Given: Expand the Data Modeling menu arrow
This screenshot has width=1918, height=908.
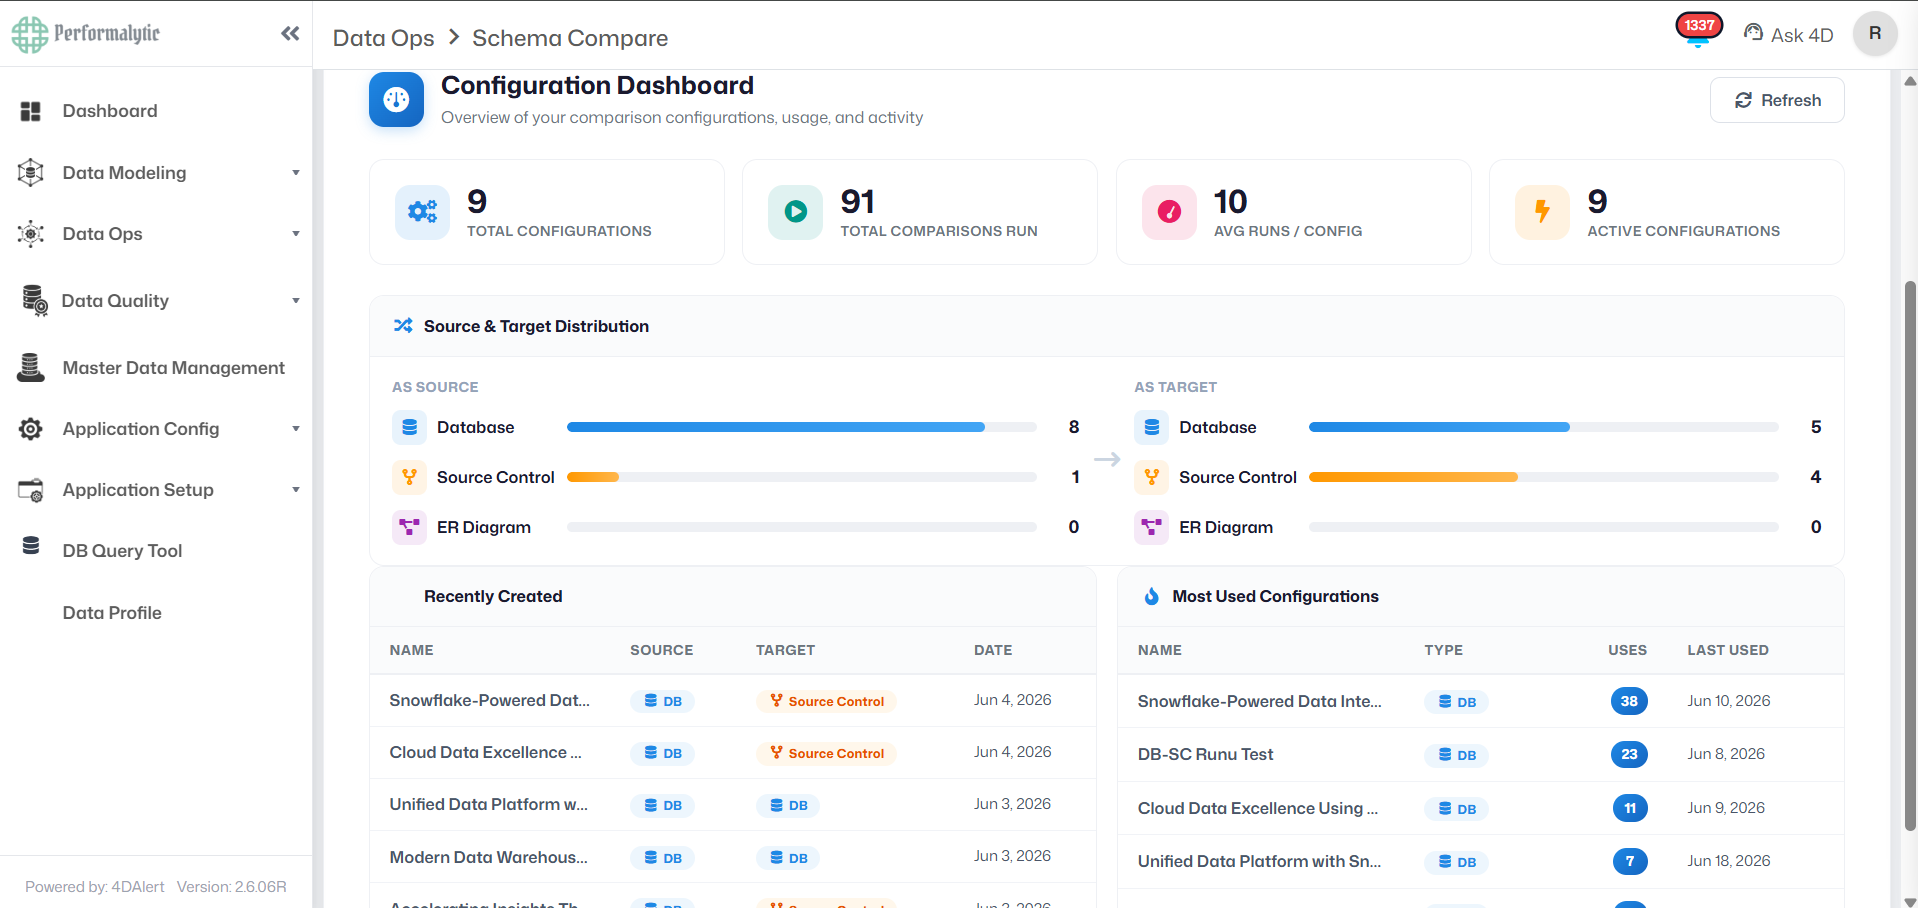Looking at the screenshot, I should (296, 173).
